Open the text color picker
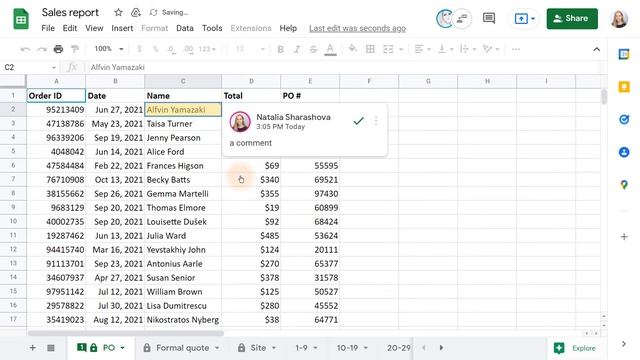640x360 pixels. pyautogui.click(x=330, y=49)
